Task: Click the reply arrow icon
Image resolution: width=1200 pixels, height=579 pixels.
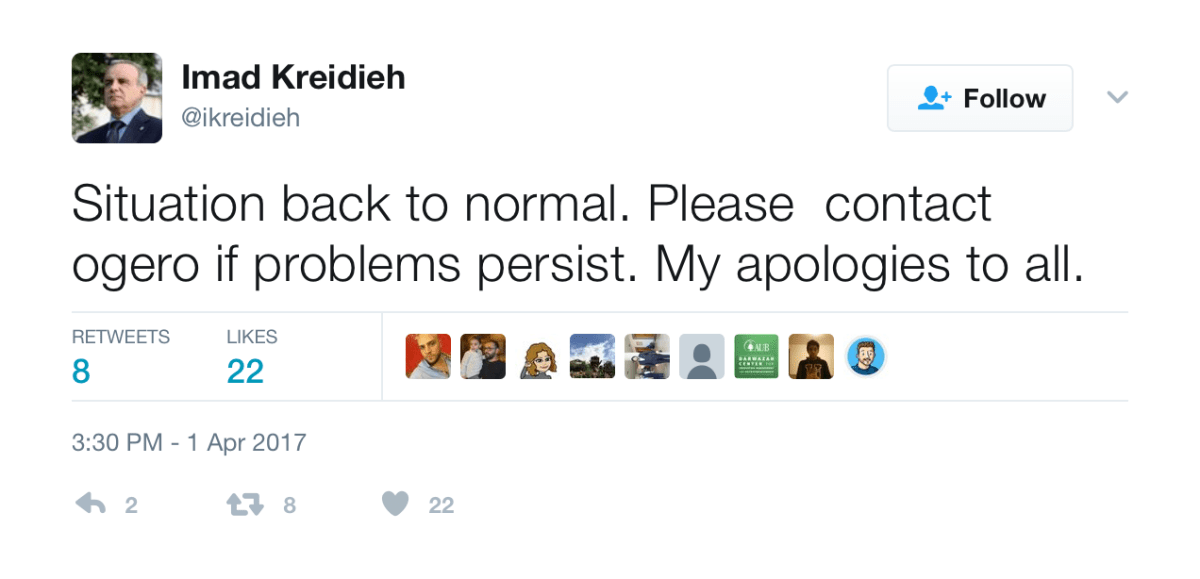Action: coord(90,504)
